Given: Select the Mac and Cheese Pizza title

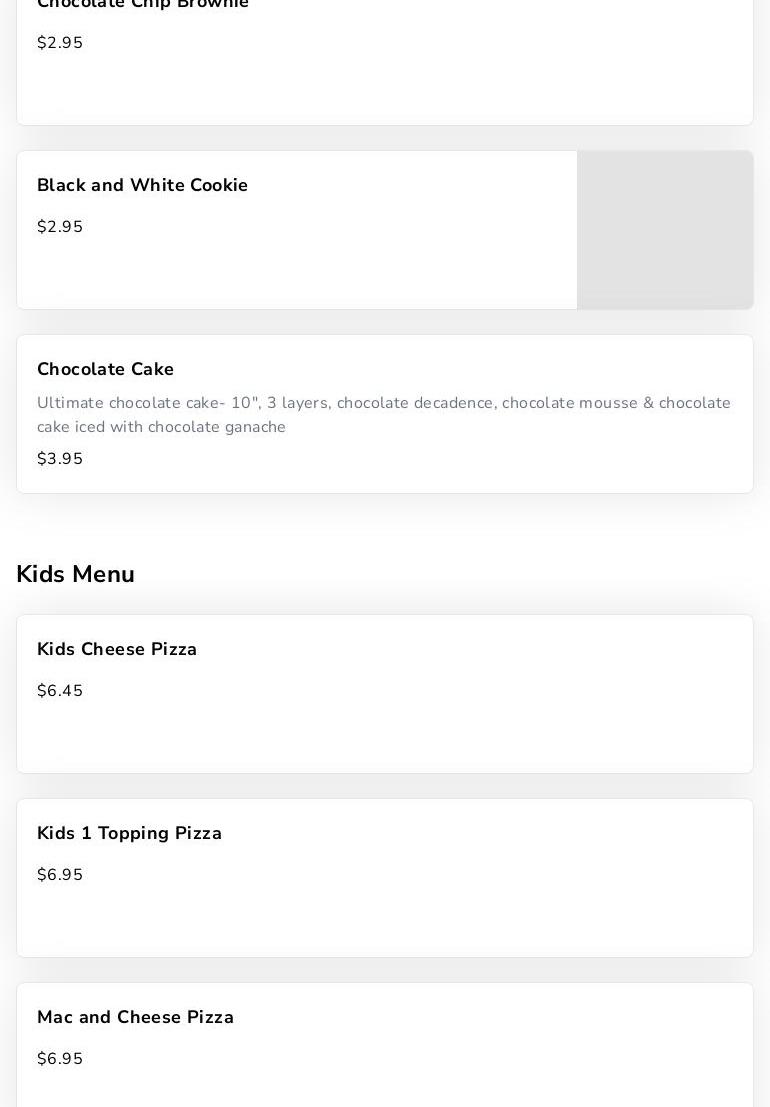Looking at the screenshot, I should (x=135, y=1018).
